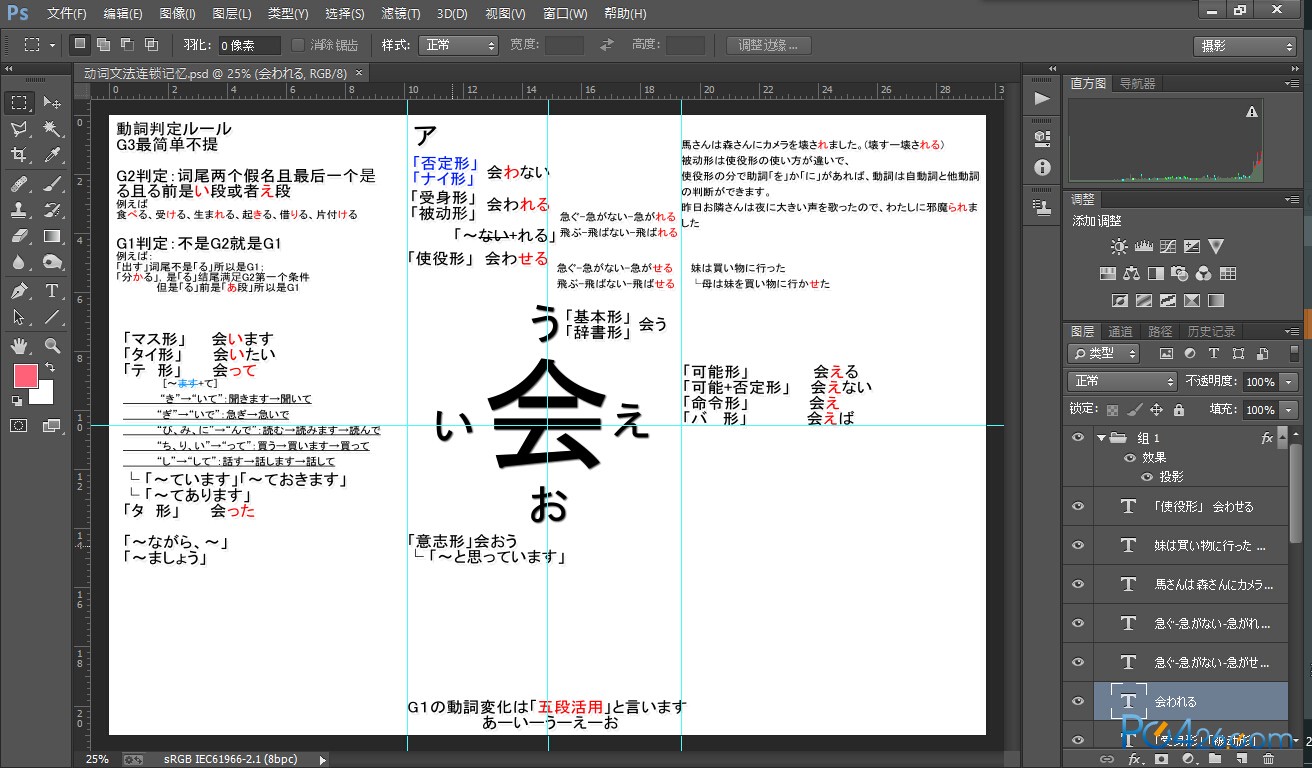Swap foreground and background colors
Viewport: 1312px width, 768px height.
tap(50, 368)
